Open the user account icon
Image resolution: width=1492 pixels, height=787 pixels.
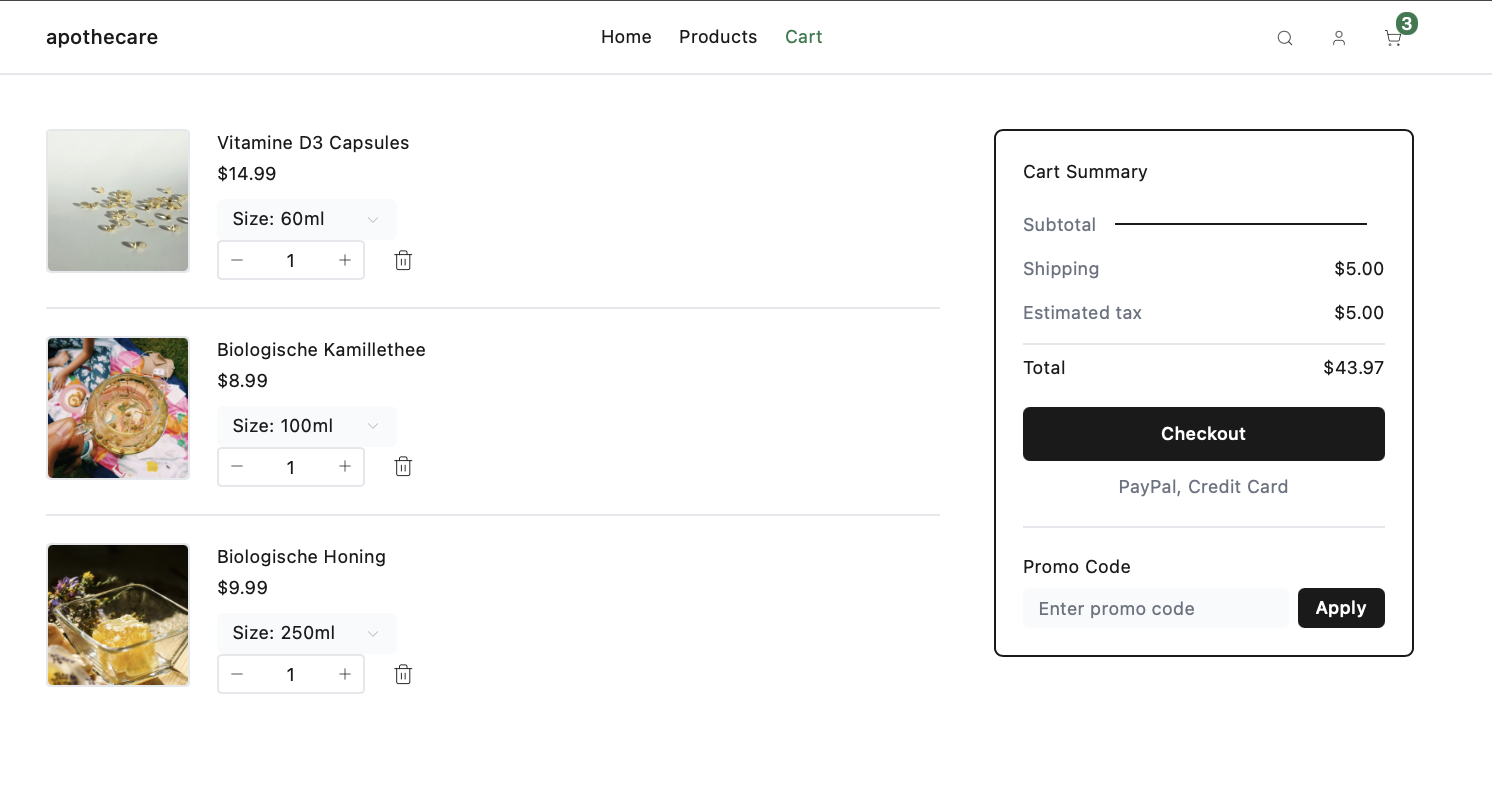pos(1339,38)
